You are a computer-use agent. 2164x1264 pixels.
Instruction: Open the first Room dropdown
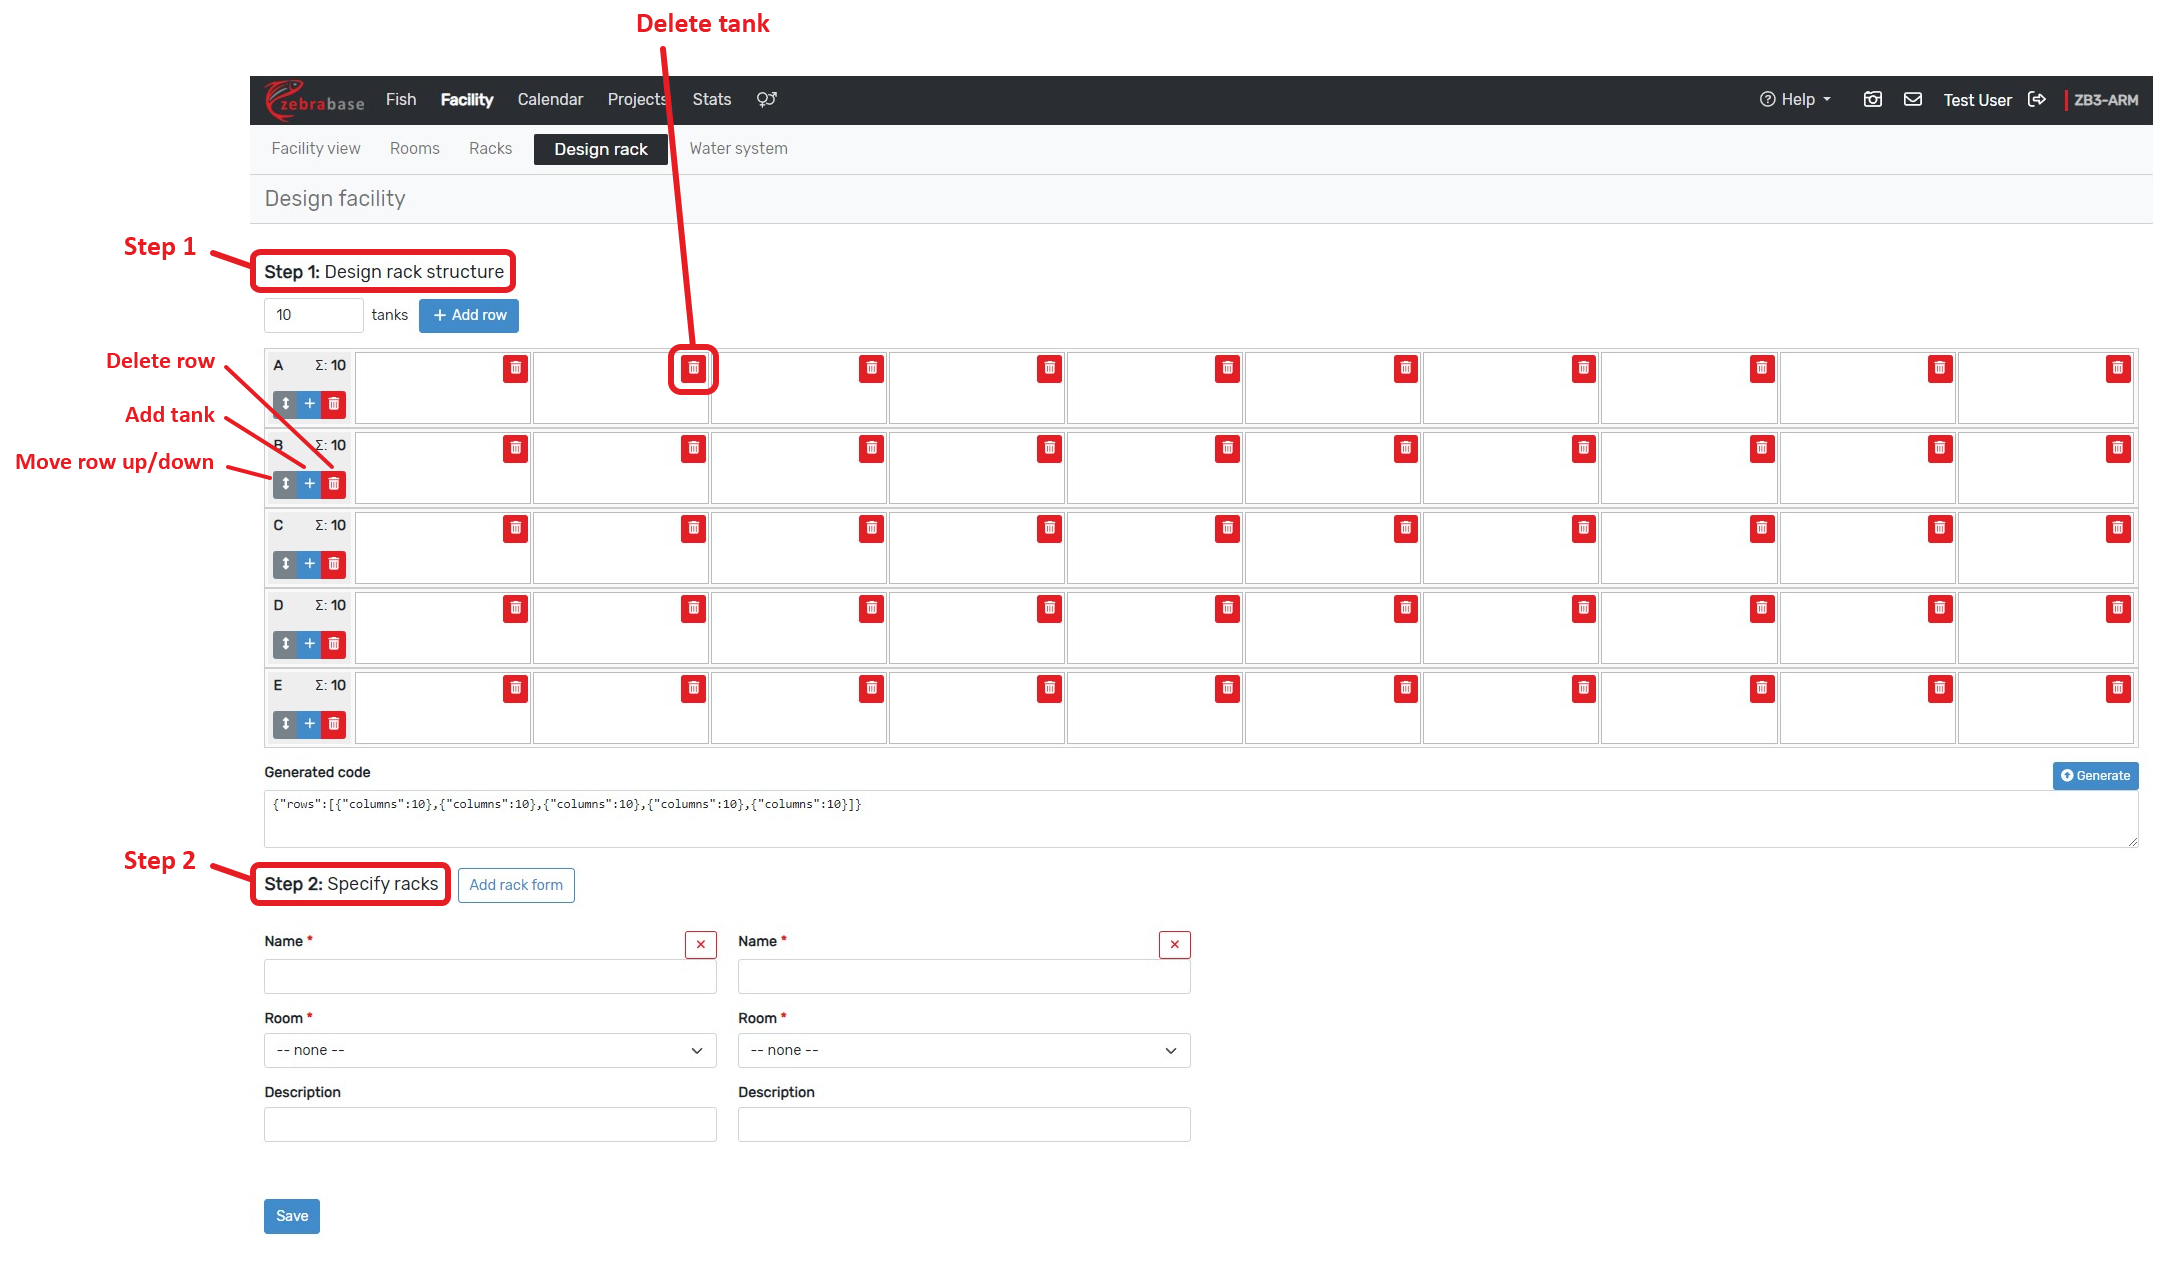490,1050
